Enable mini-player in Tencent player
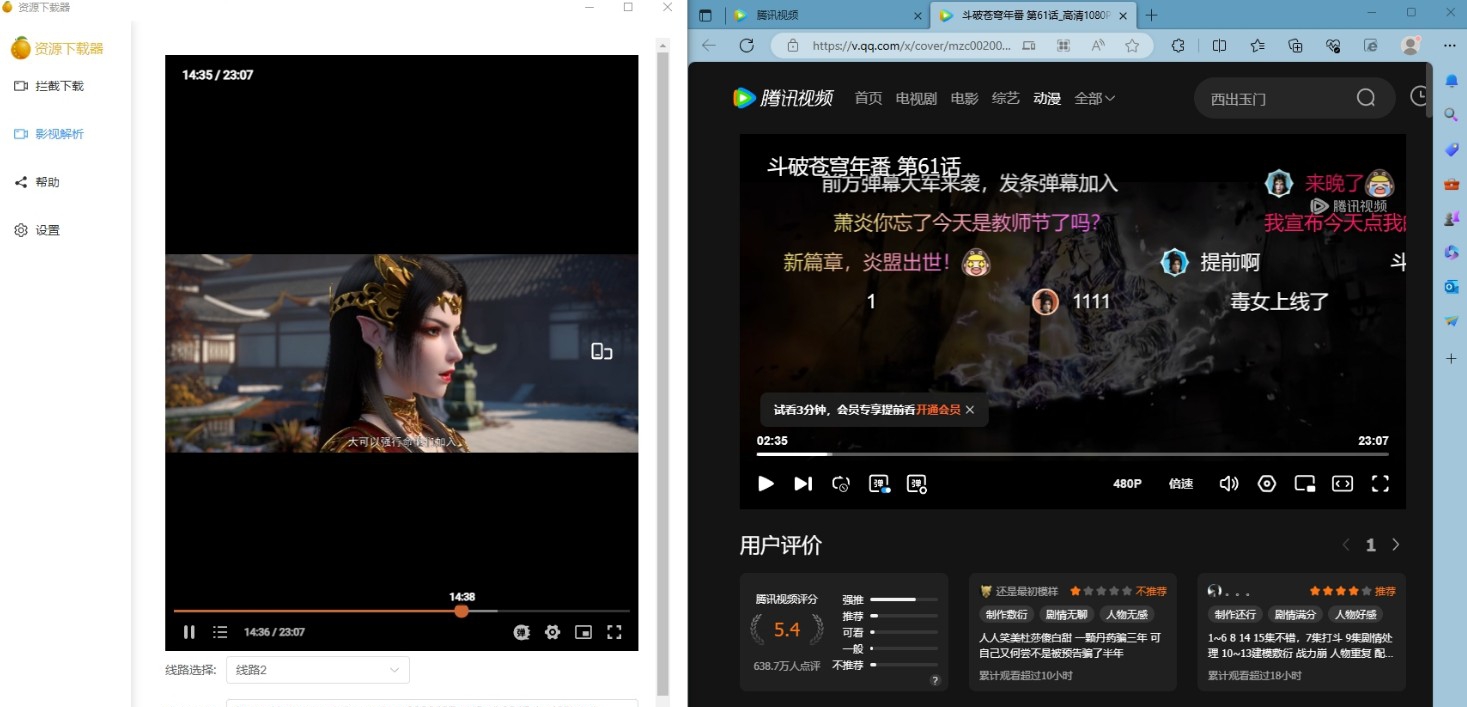Screen dimensions: 1467x707 click(1305, 484)
